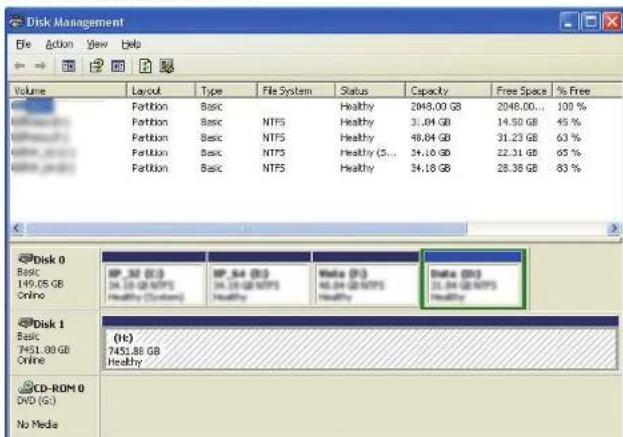623x437 pixels.
Task: Select the third partition block on Disk 0
Action: click(x=366, y=279)
